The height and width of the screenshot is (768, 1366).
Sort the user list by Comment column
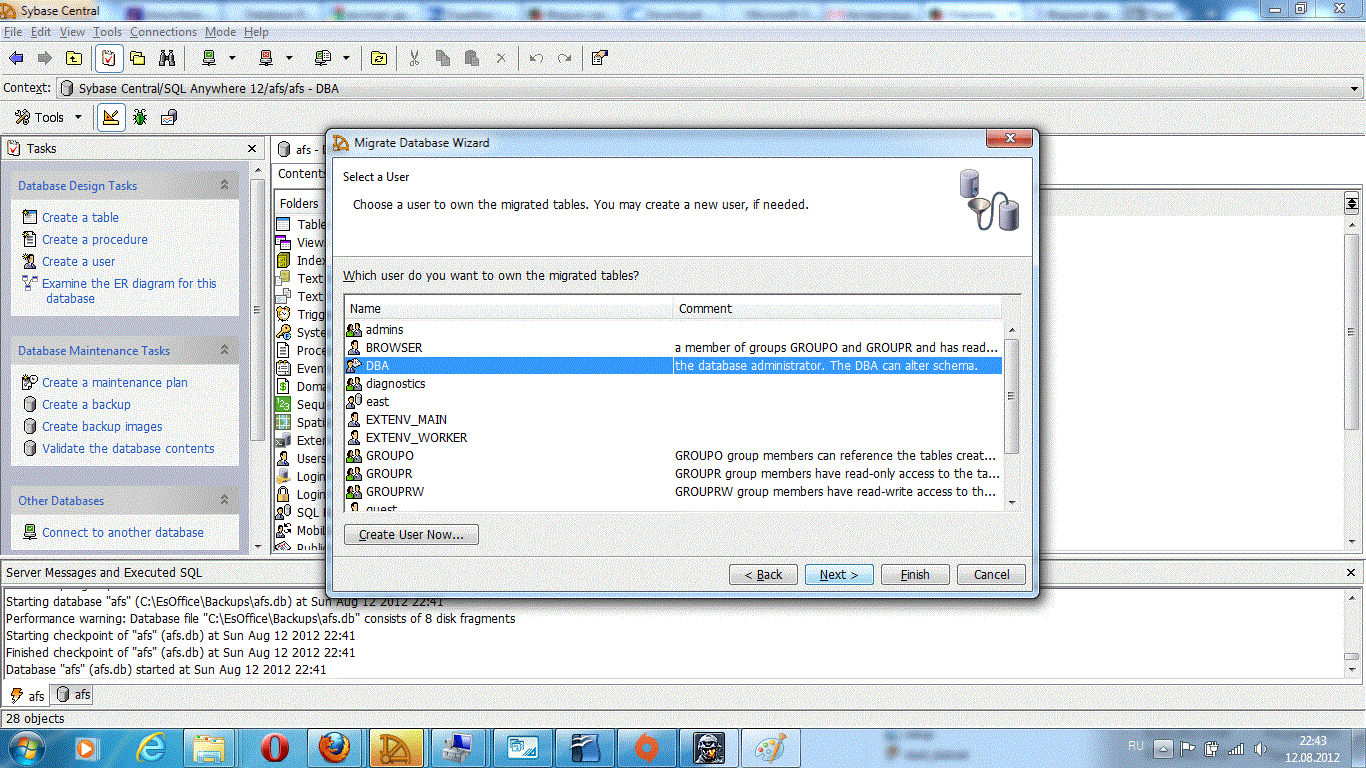tap(837, 308)
